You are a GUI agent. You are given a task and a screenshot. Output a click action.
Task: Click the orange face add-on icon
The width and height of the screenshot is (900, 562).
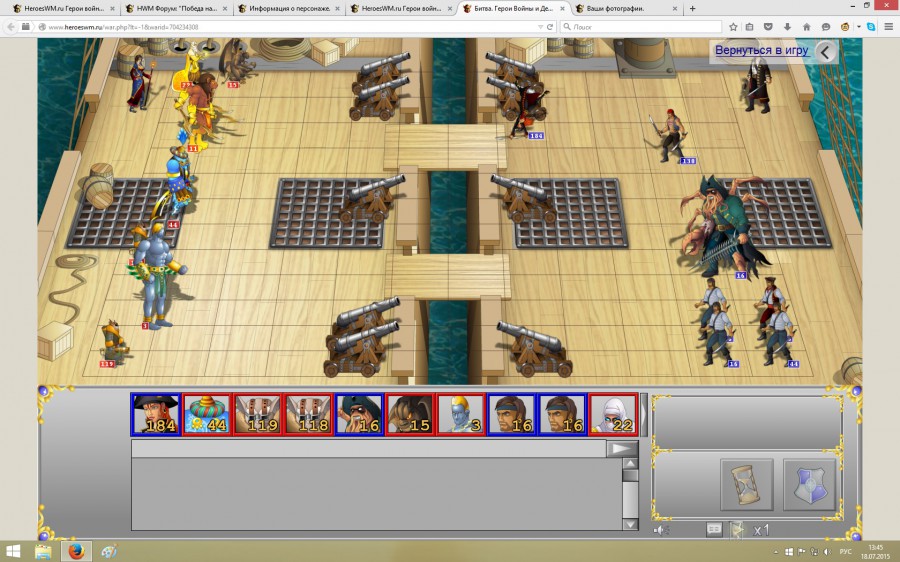[x=845, y=27]
